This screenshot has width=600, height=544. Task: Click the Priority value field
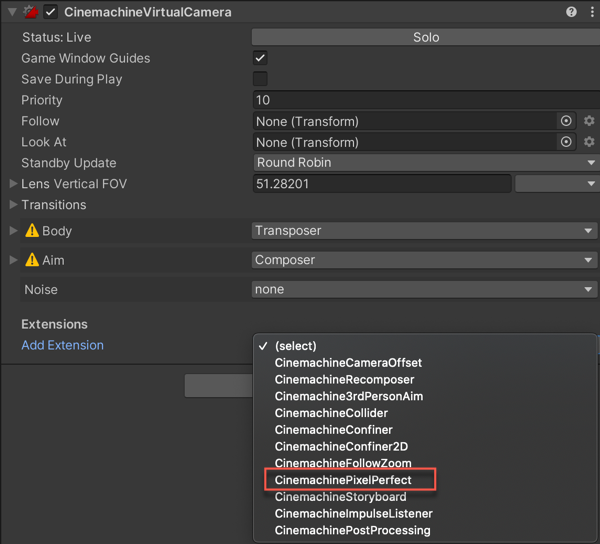click(425, 100)
